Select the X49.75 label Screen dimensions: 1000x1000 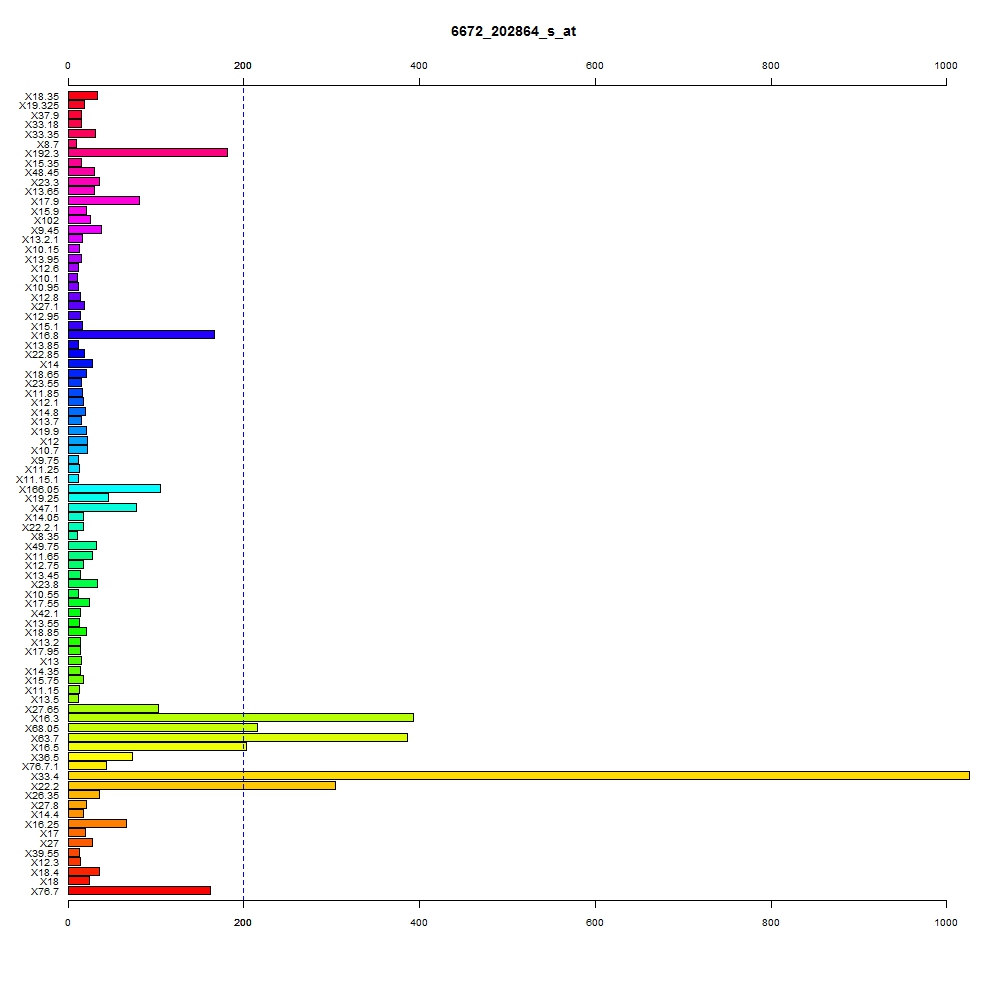(x=42, y=547)
